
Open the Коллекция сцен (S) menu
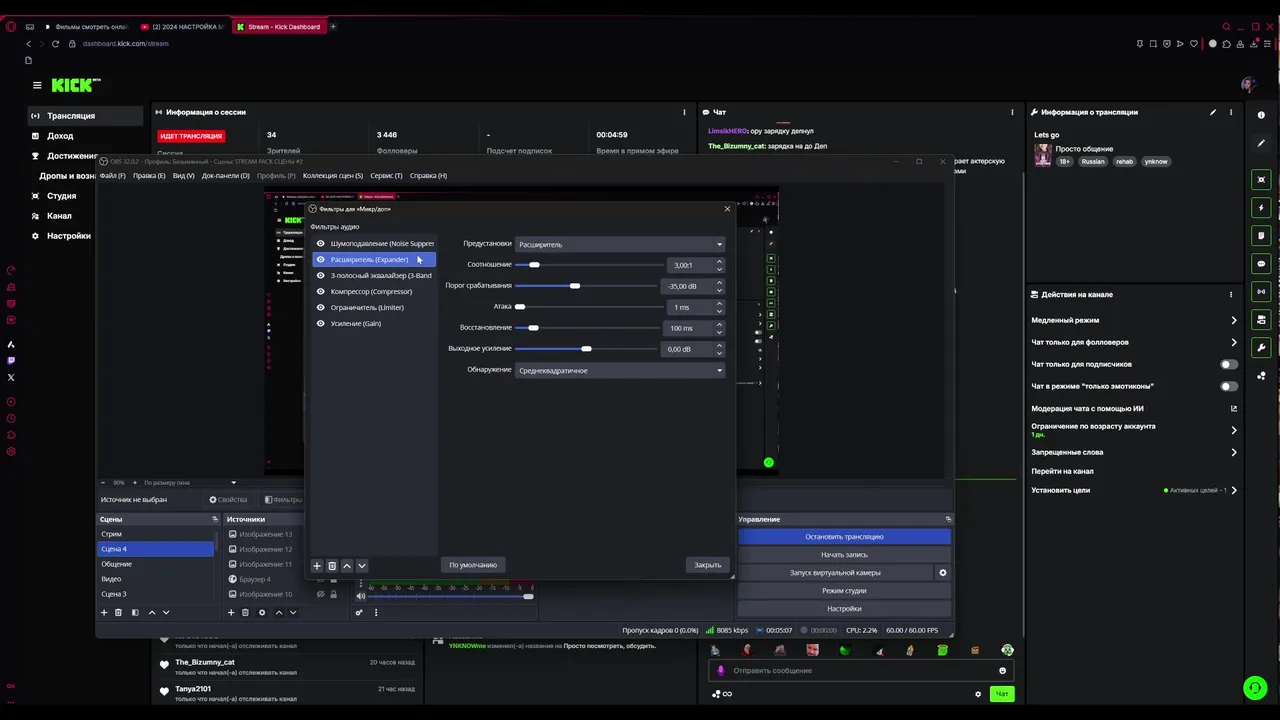click(x=333, y=175)
